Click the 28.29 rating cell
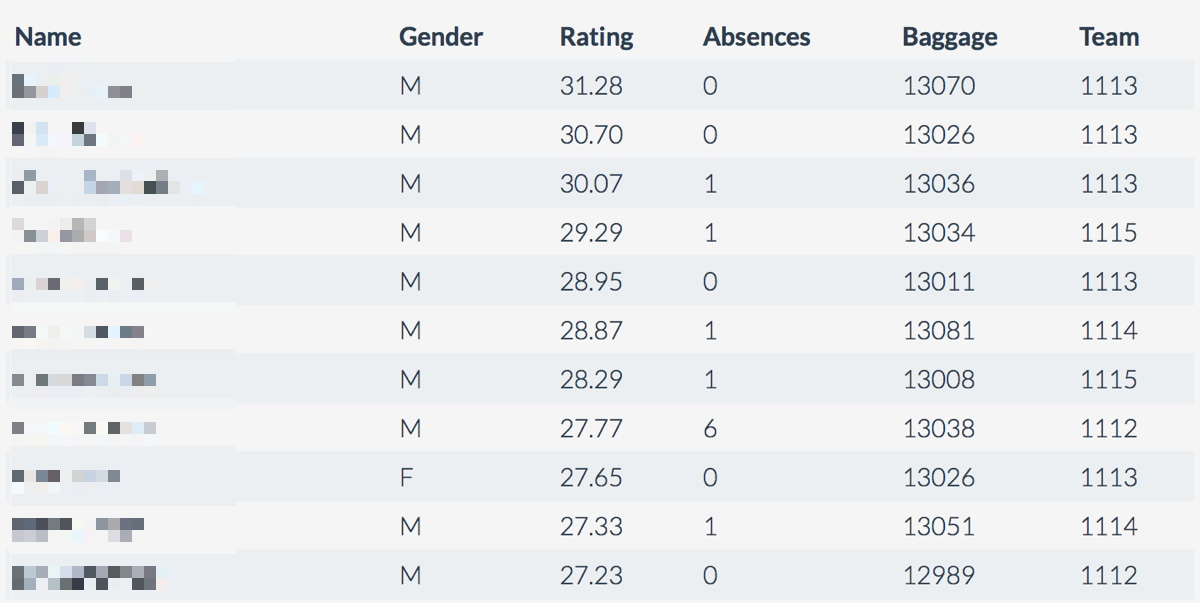The width and height of the screenshot is (1200, 603). [x=591, y=380]
